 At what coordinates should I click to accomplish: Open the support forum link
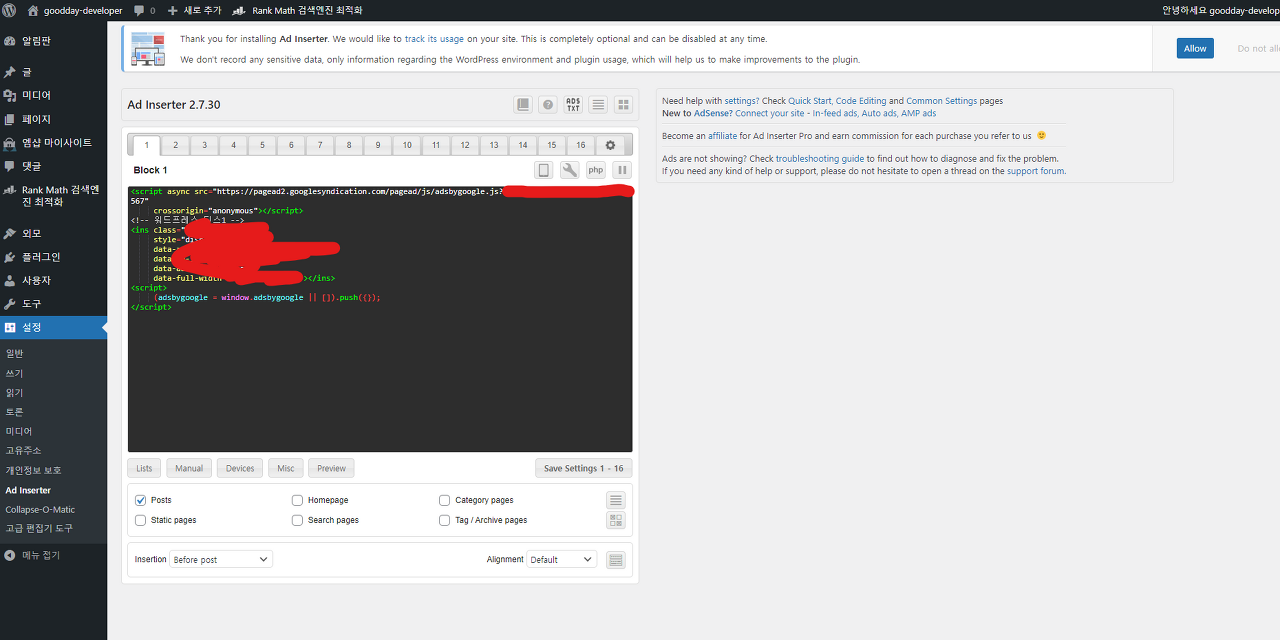[x=1035, y=171]
